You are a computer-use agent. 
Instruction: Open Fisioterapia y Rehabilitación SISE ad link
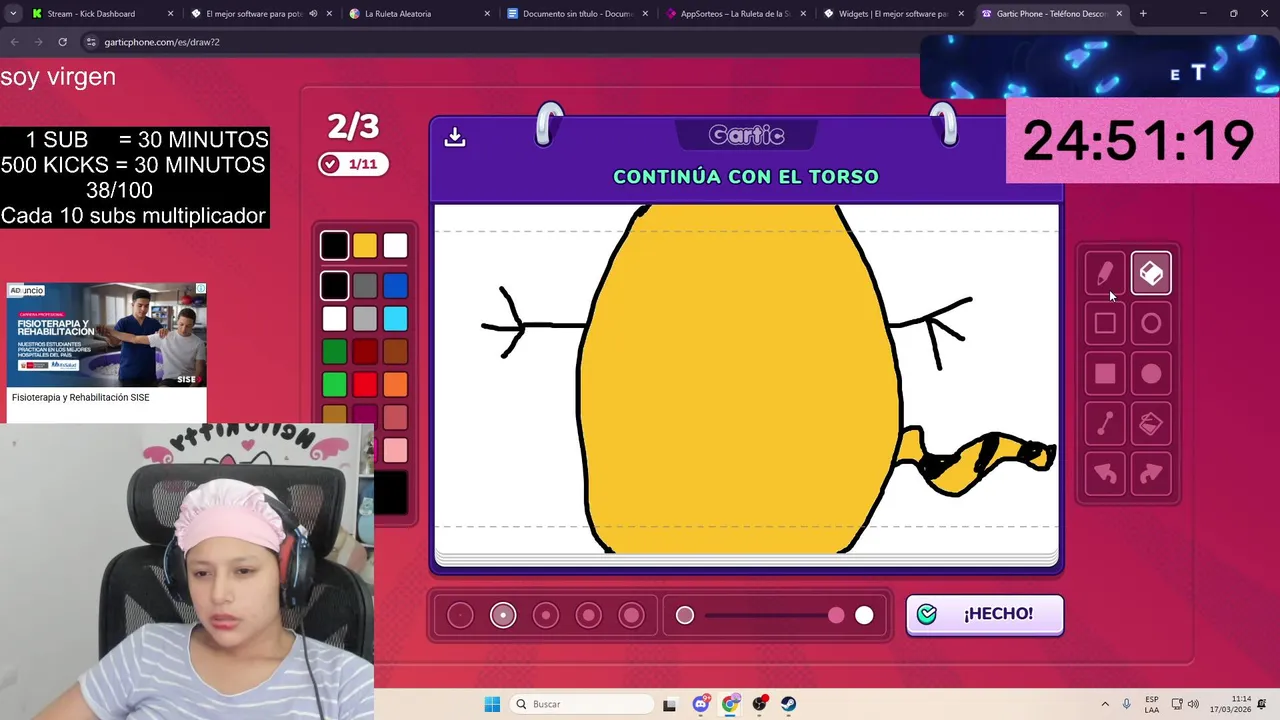(80, 398)
